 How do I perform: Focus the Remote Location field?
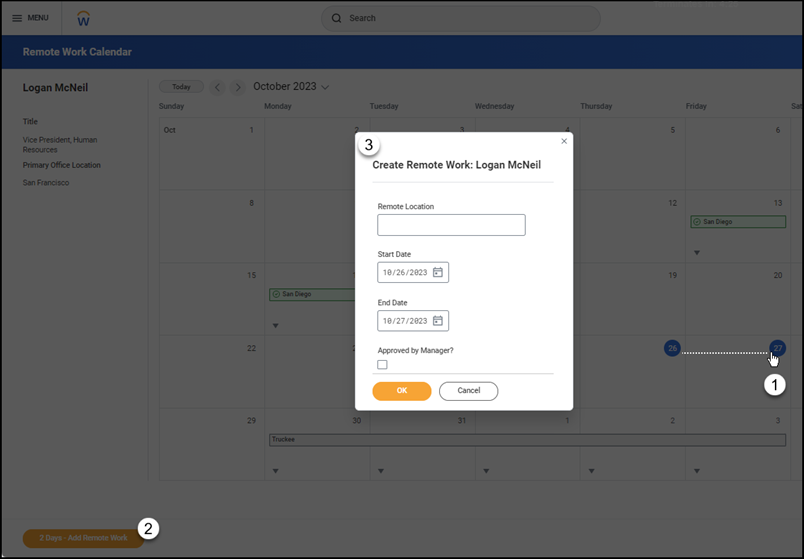[x=451, y=225]
